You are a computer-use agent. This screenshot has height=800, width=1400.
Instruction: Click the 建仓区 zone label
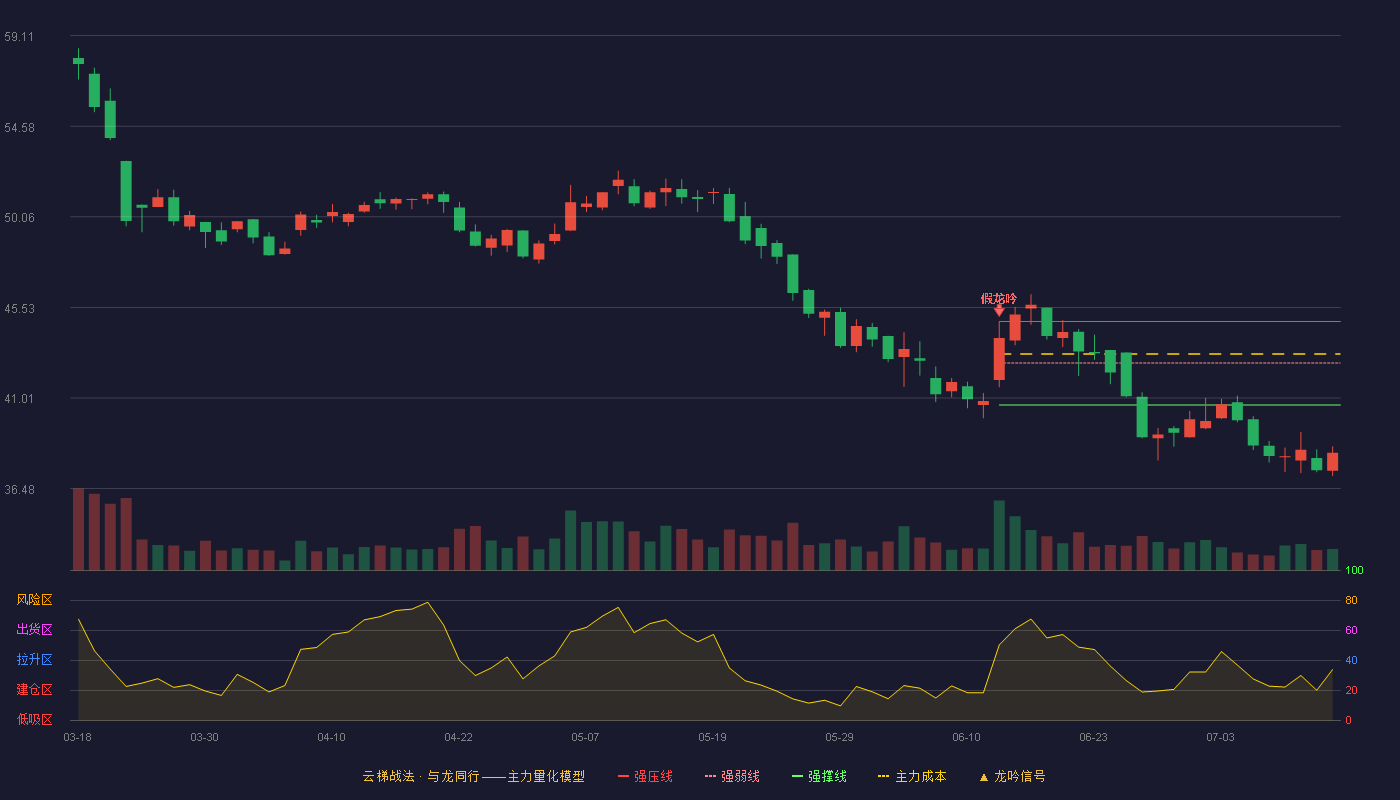[x=34, y=690]
